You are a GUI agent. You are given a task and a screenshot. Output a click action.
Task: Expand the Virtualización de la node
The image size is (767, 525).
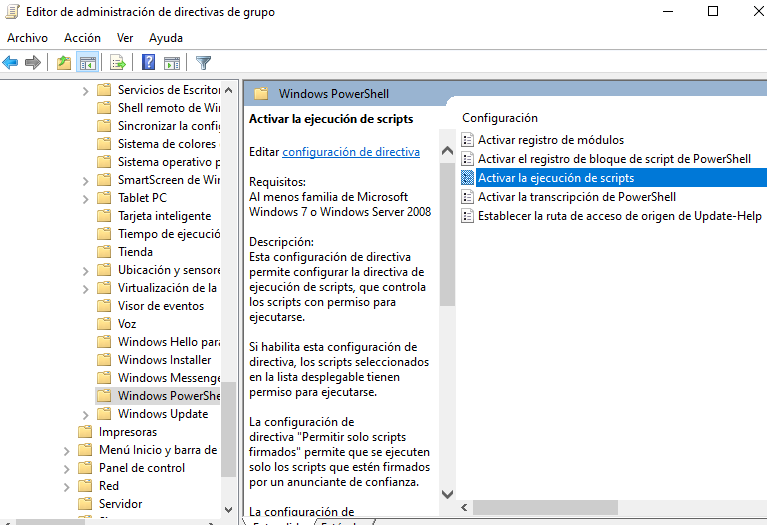coord(86,289)
